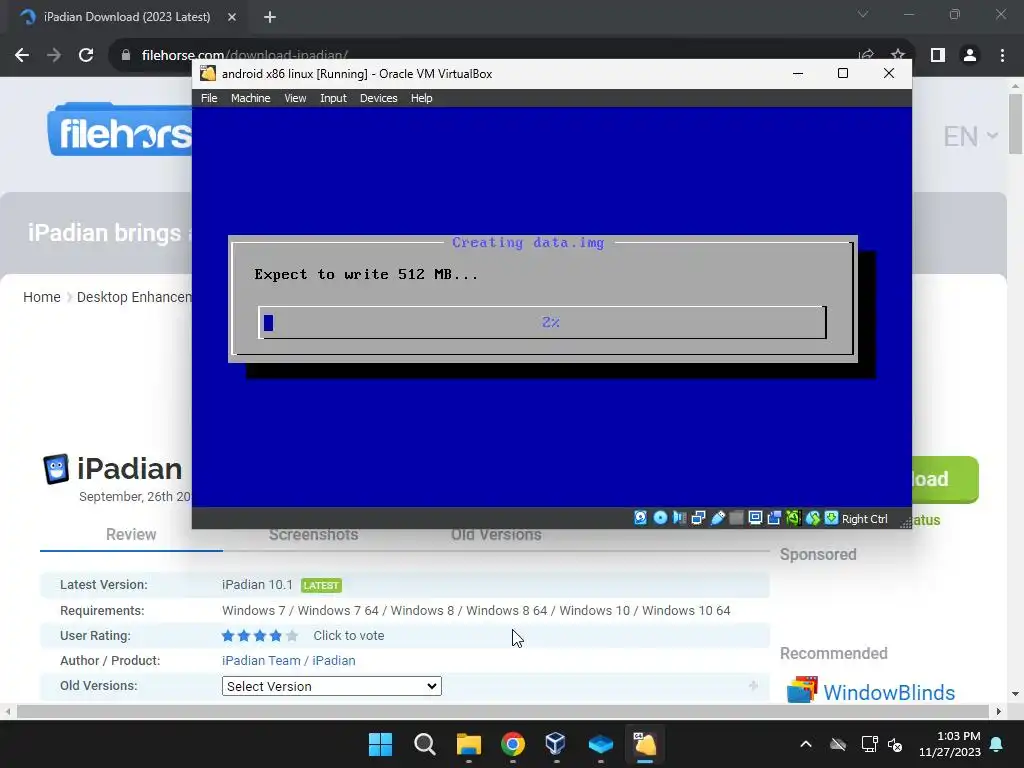Click the recording indicator in VirtualBox status bar
Screen dimensions: 1024x768
(x=774, y=518)
